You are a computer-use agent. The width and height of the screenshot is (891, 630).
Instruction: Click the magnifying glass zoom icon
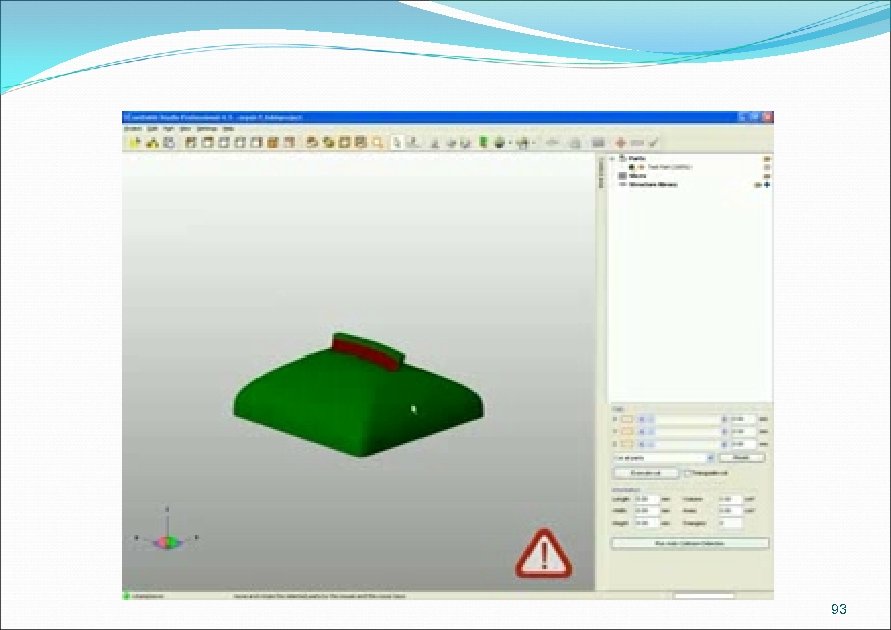click(378, 143)
